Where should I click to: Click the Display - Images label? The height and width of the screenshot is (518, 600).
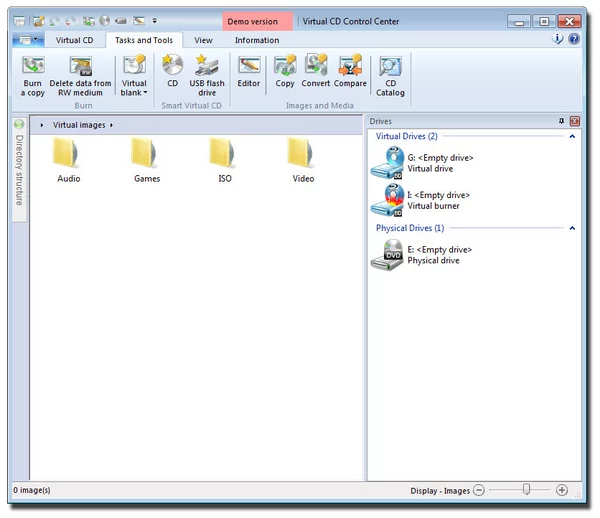tap(440, 490)
